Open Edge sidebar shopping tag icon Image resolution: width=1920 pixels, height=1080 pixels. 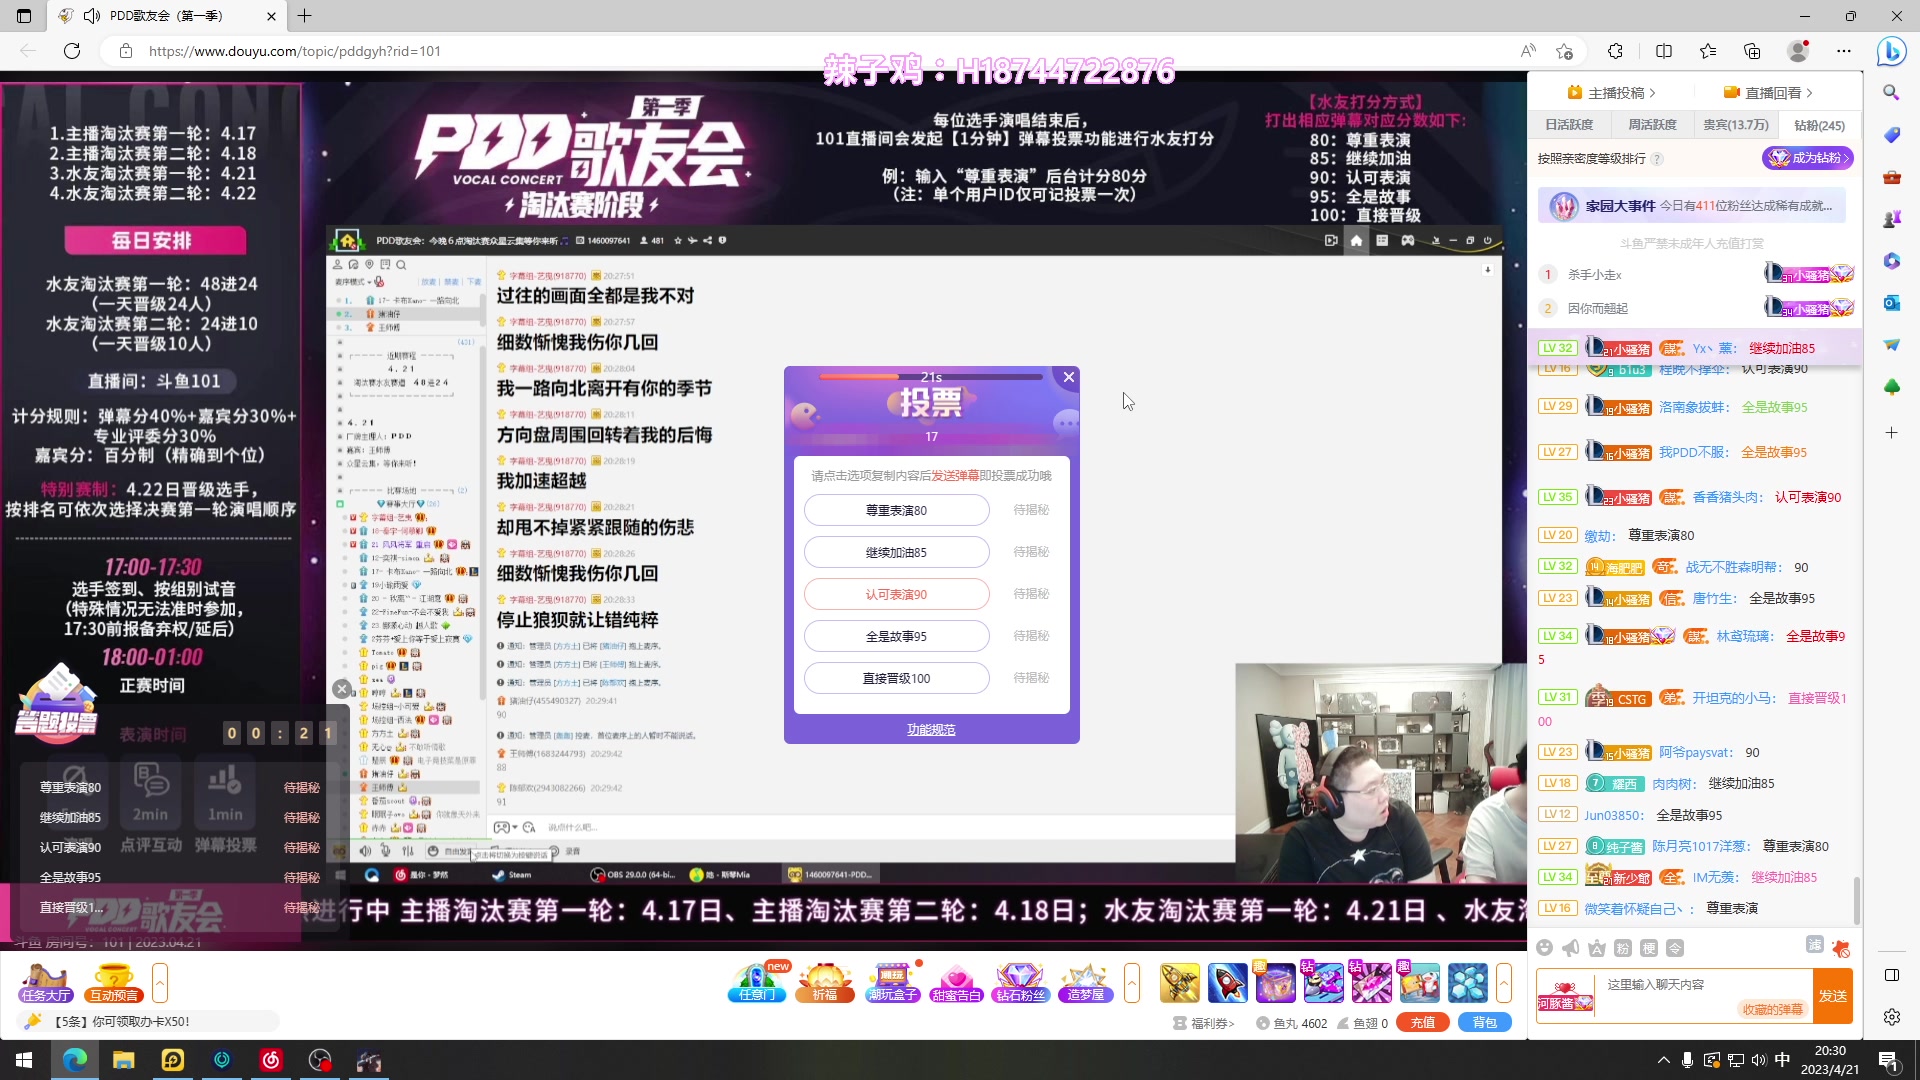pyautogui.click(x=1891, y=135)
